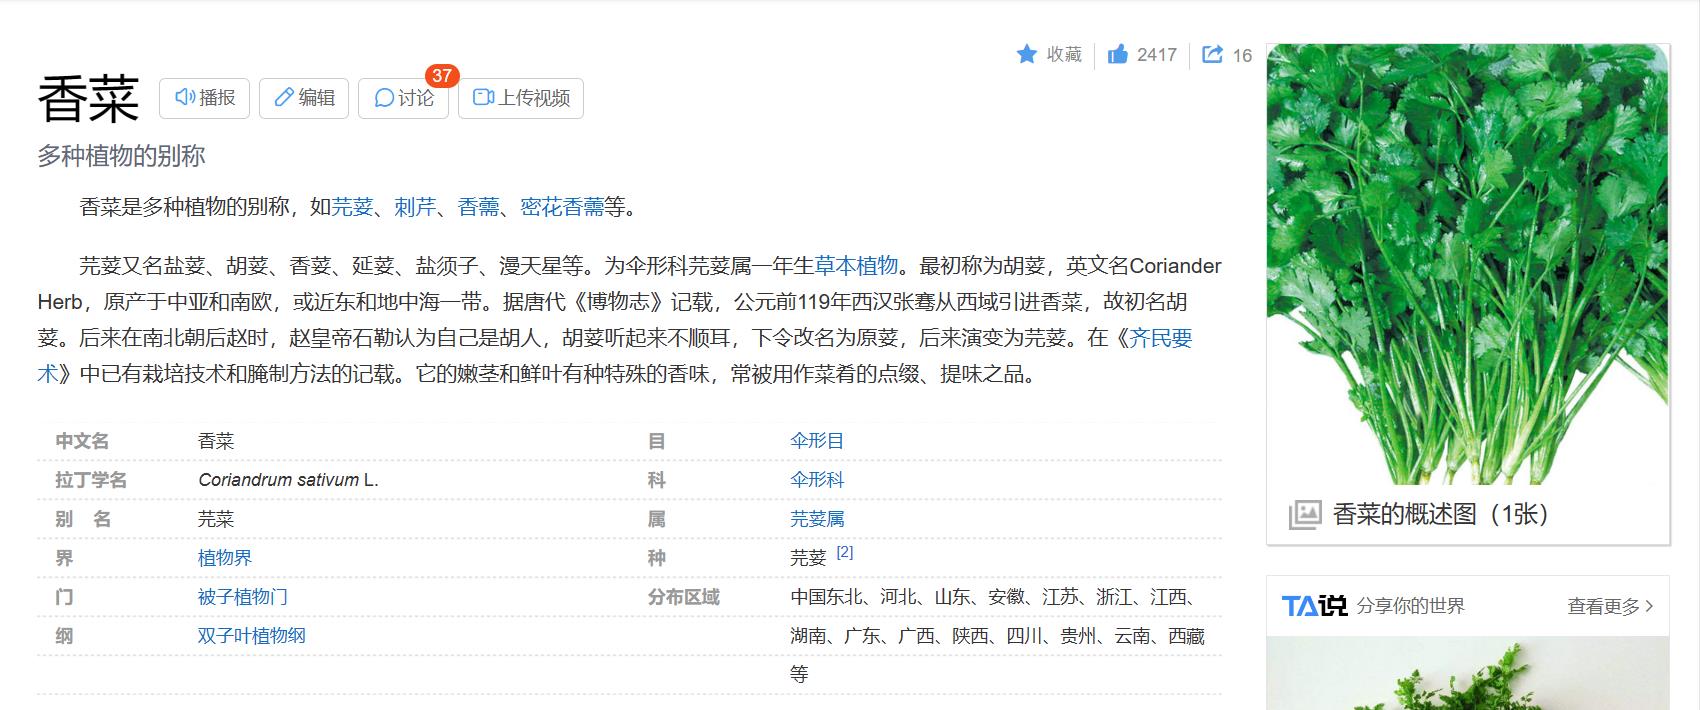
Task: Click the 上传视频 upload video button
Action: coord(521,98)
